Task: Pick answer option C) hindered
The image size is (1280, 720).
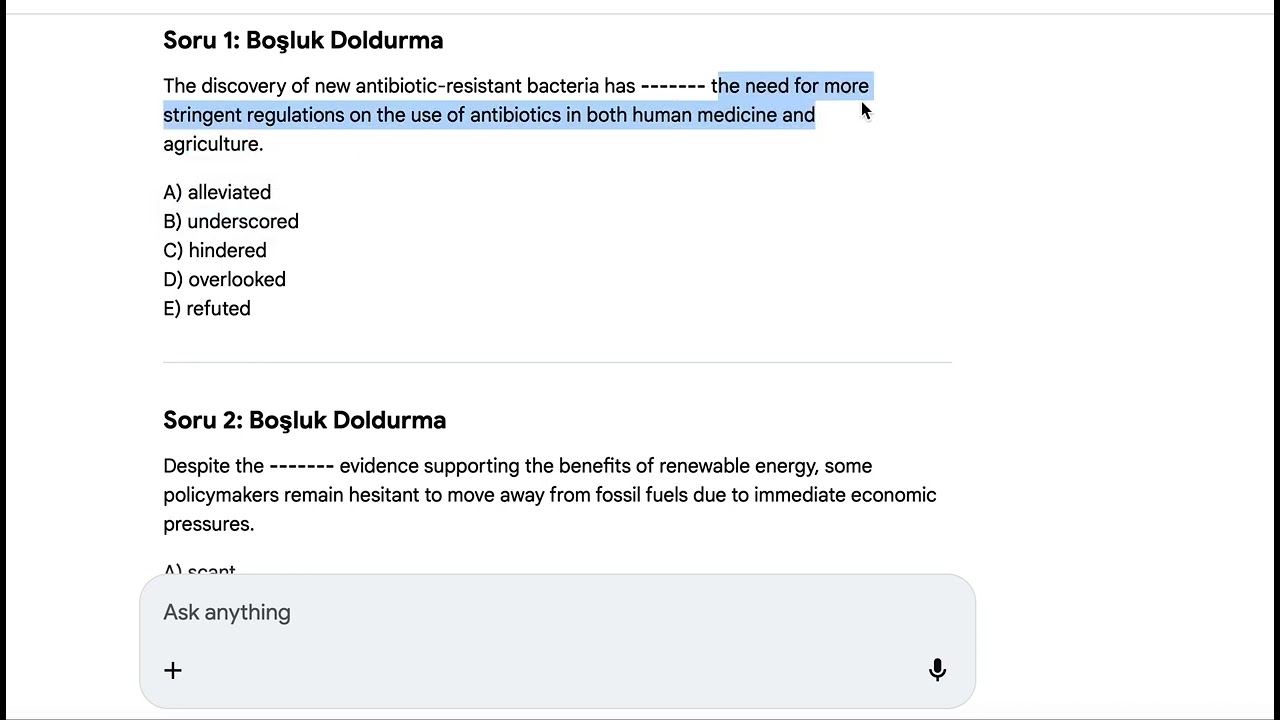Action: tap(215, 250)
